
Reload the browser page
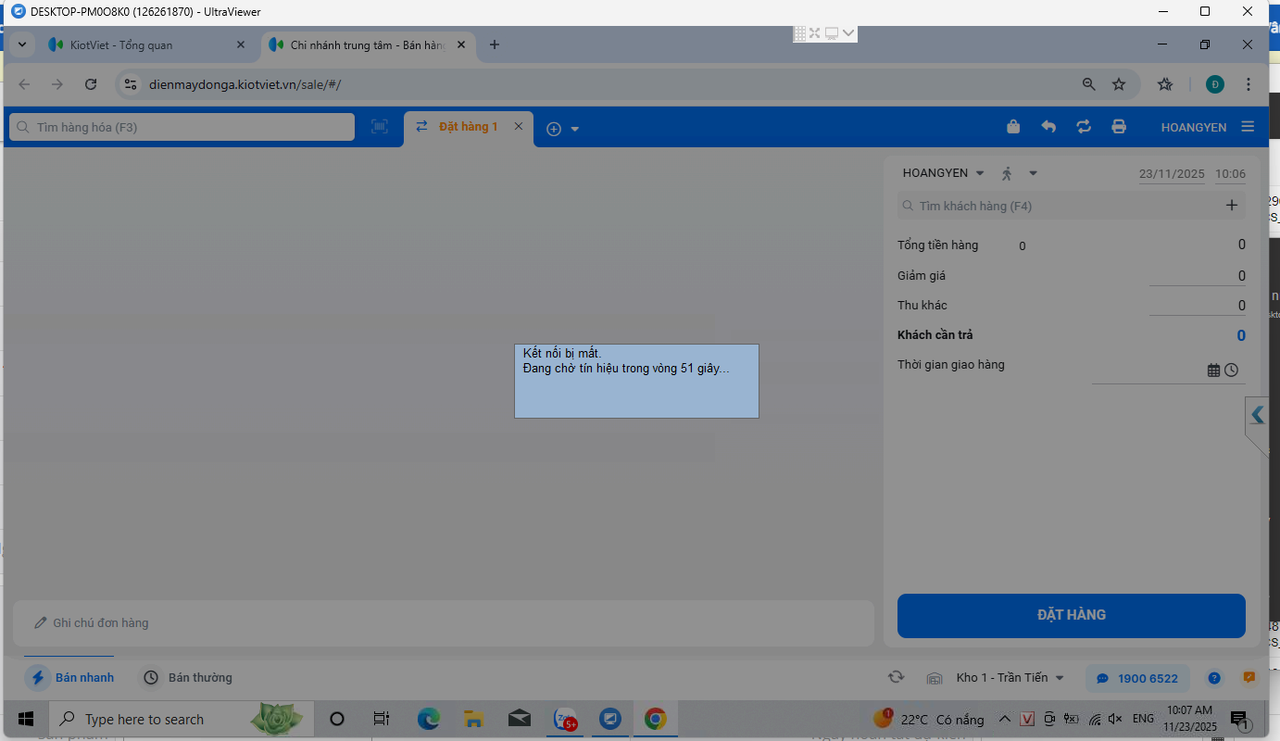click(91, 85)
